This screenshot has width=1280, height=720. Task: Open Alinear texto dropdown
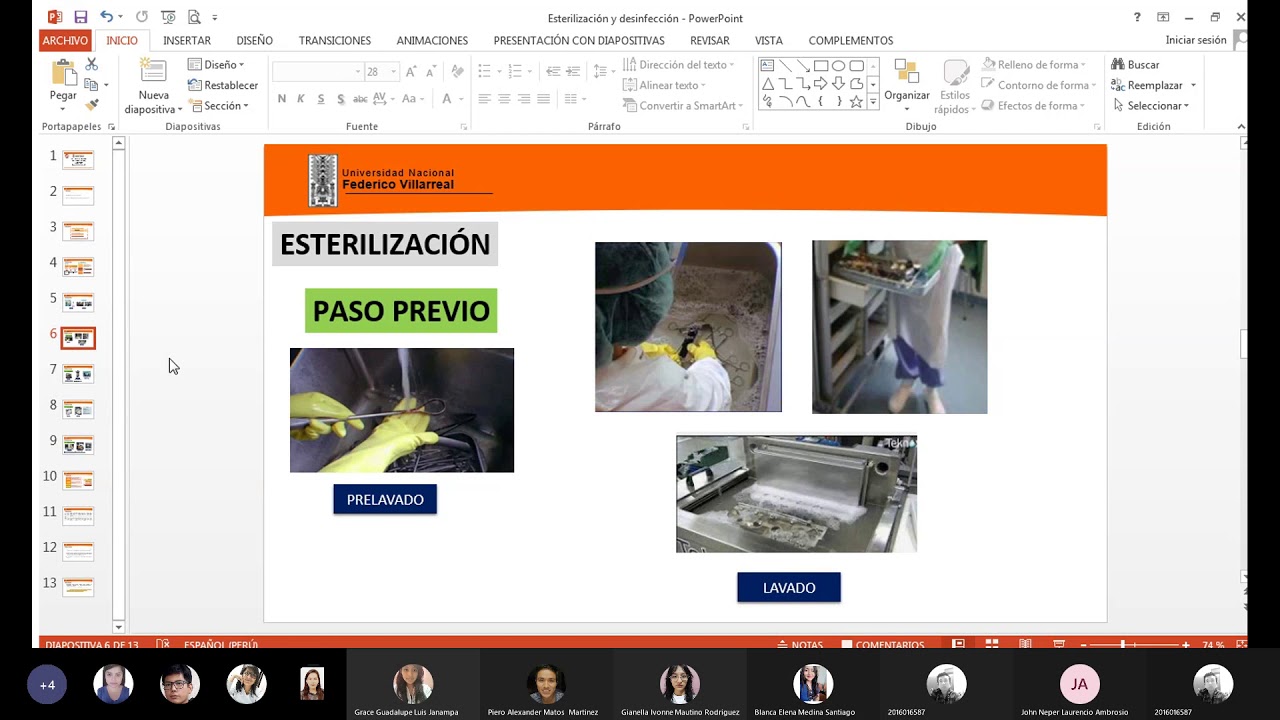point(665,86)
